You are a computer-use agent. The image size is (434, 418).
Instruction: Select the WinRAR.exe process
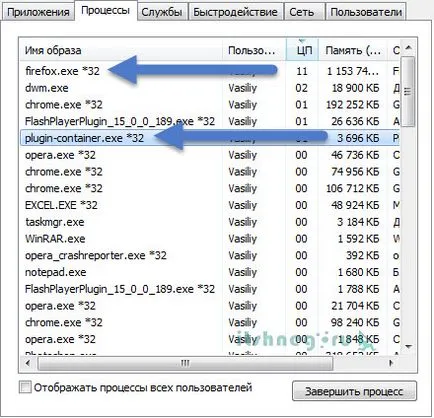pos(210,239)
